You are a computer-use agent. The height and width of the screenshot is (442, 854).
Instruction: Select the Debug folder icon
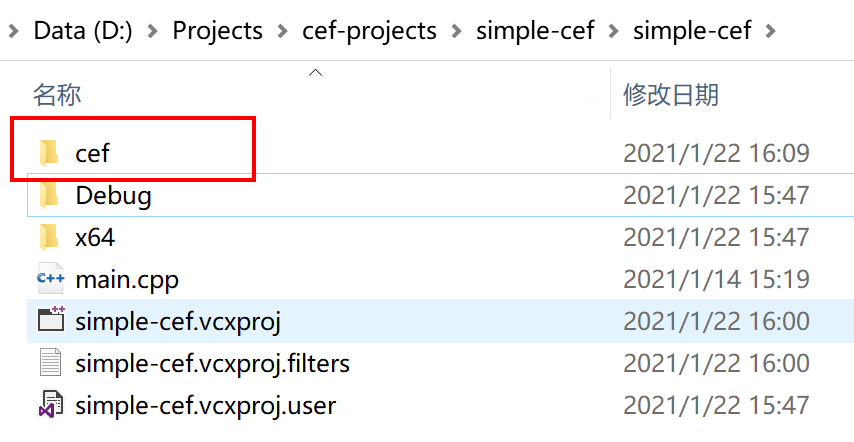tap(50, 195)
